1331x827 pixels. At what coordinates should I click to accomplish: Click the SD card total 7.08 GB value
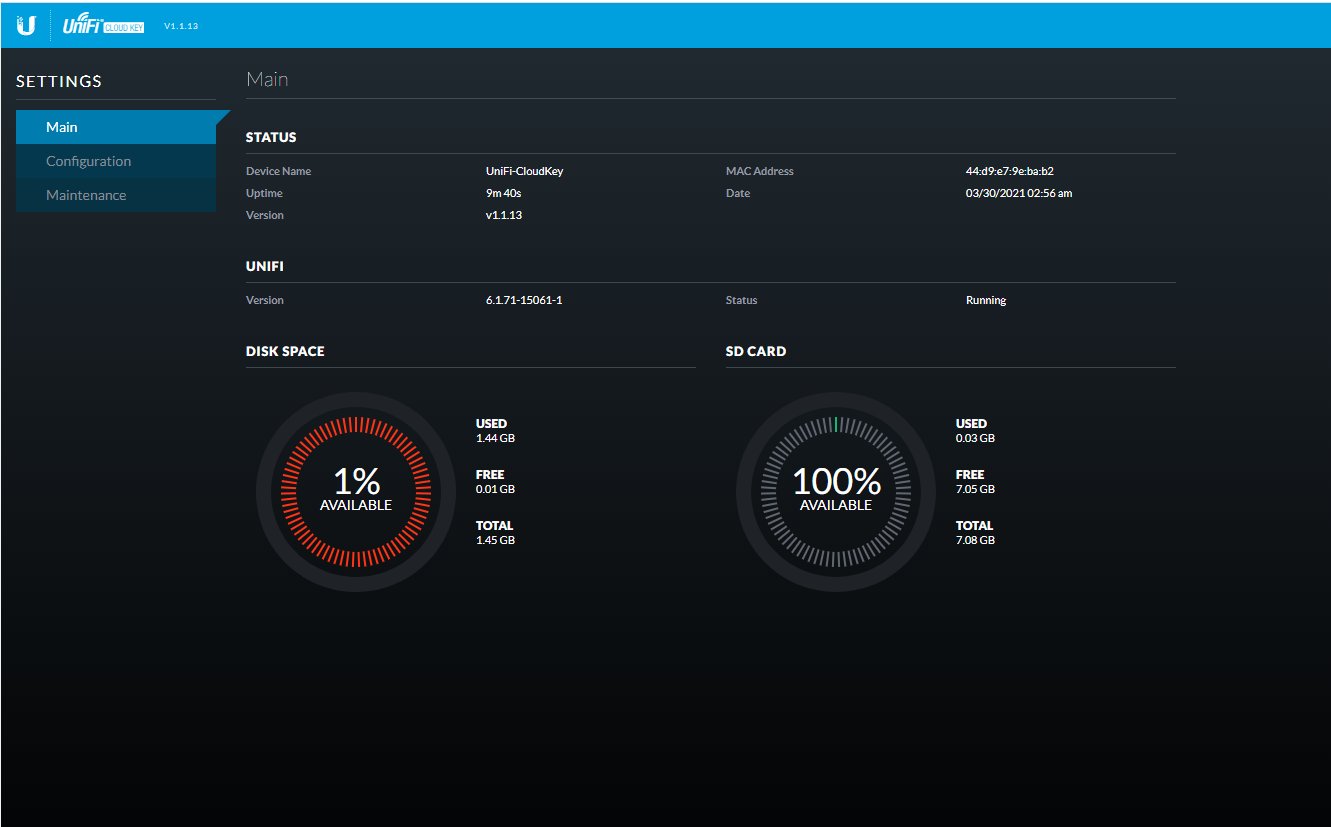(975, 540)
